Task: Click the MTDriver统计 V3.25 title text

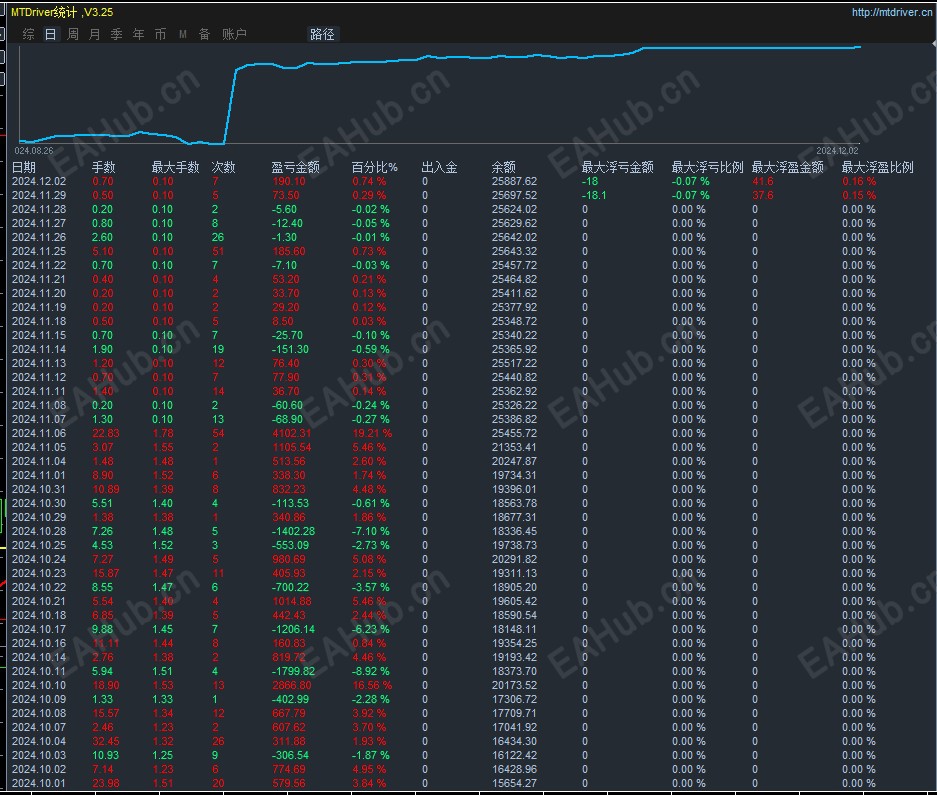Action: pyautogui.click(x=62, y=12)
